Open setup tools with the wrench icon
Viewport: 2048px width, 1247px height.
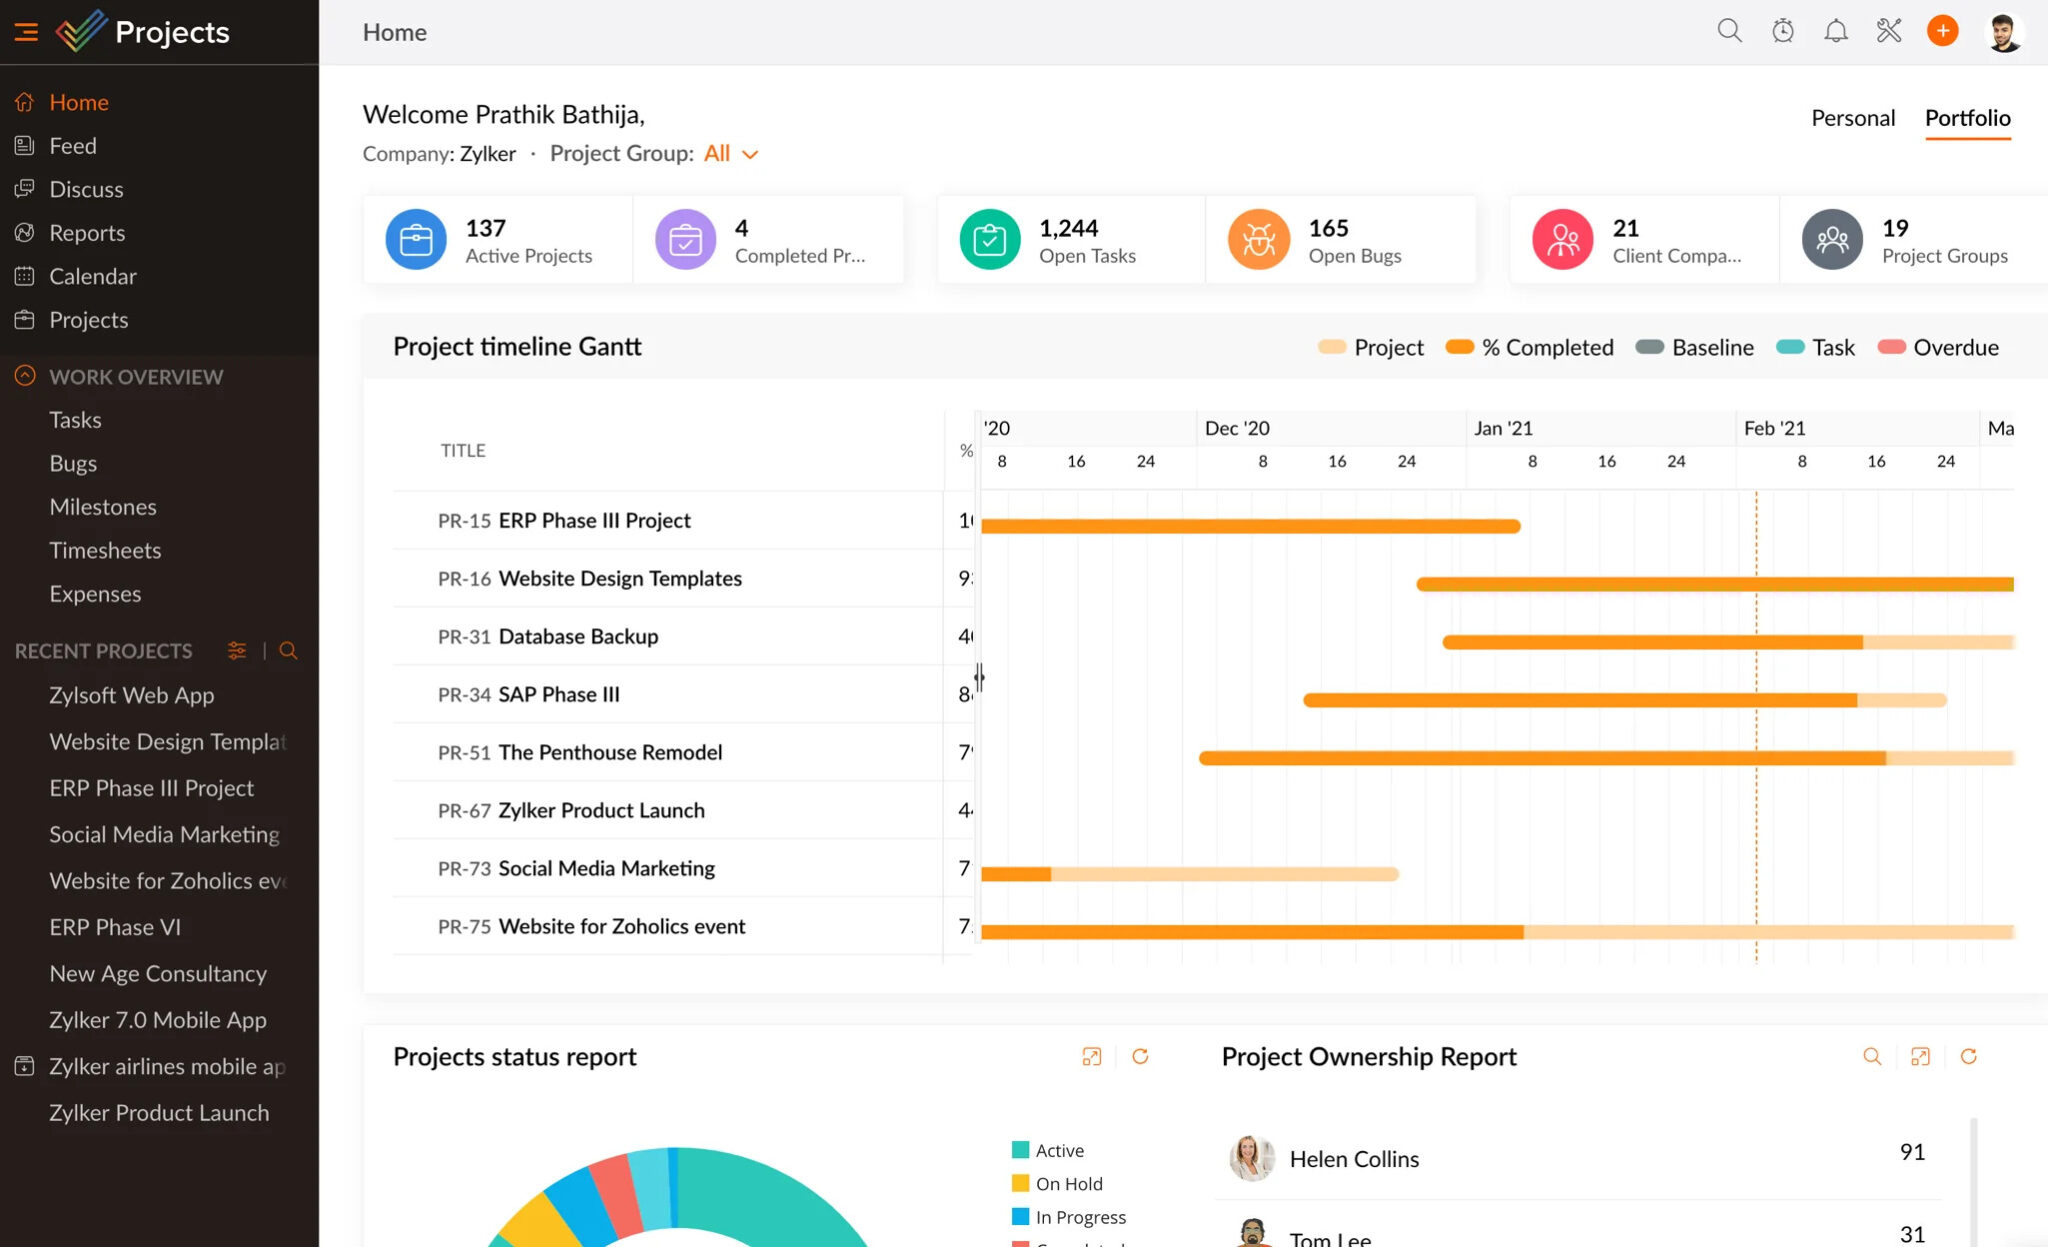tap(1890, 31)
